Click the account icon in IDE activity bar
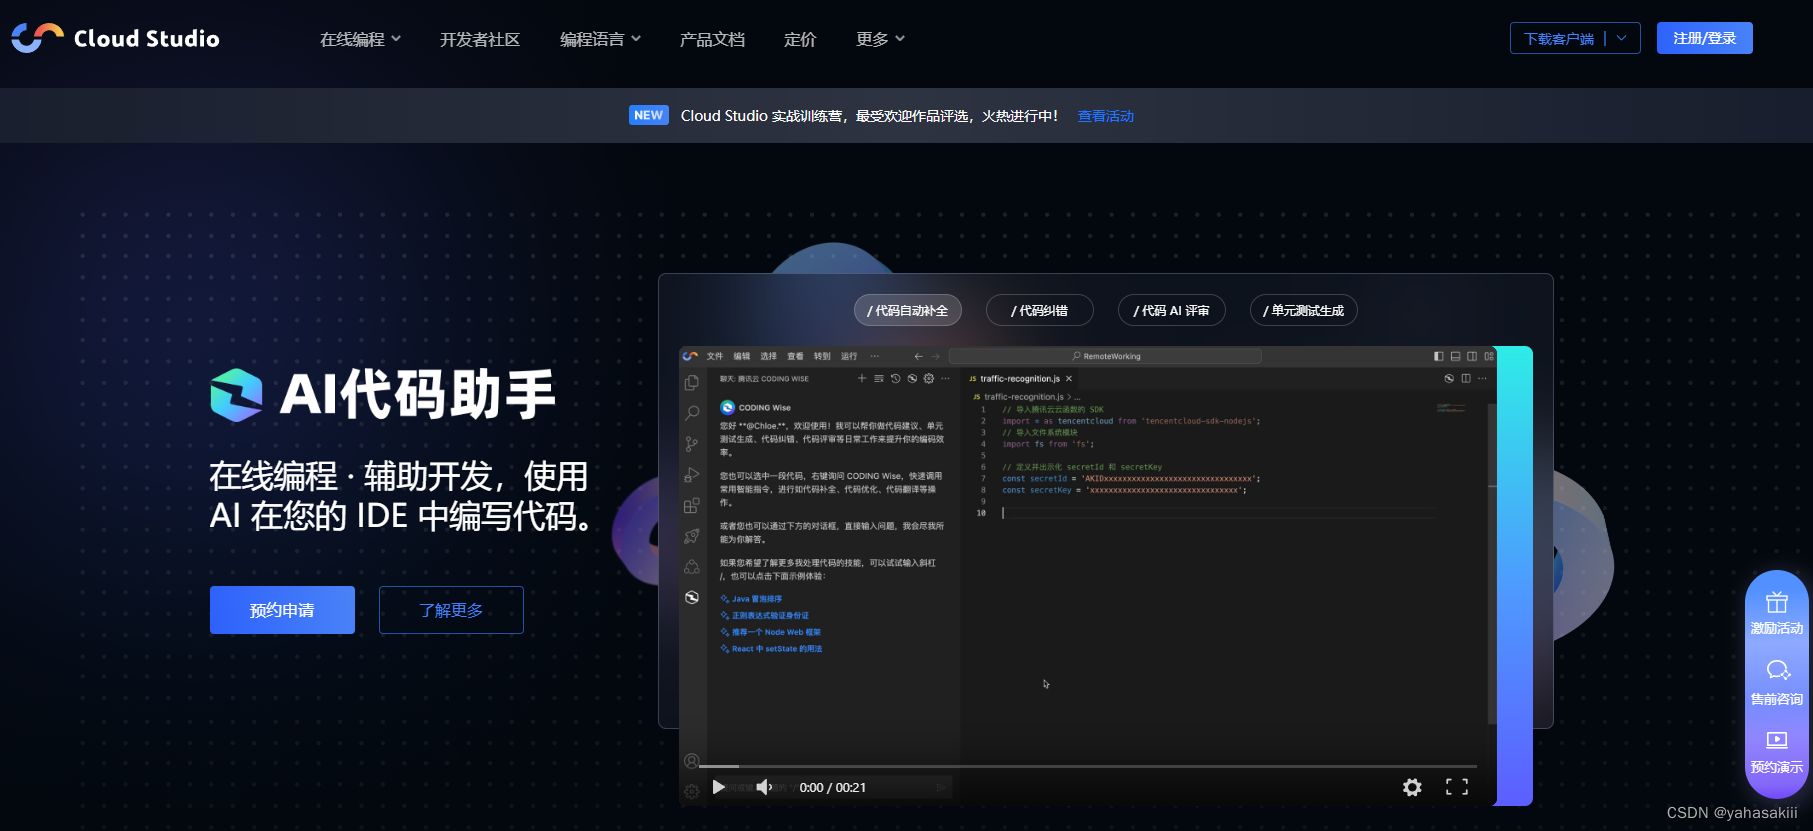Screen dimensions: 1813x831 point(691,761)
